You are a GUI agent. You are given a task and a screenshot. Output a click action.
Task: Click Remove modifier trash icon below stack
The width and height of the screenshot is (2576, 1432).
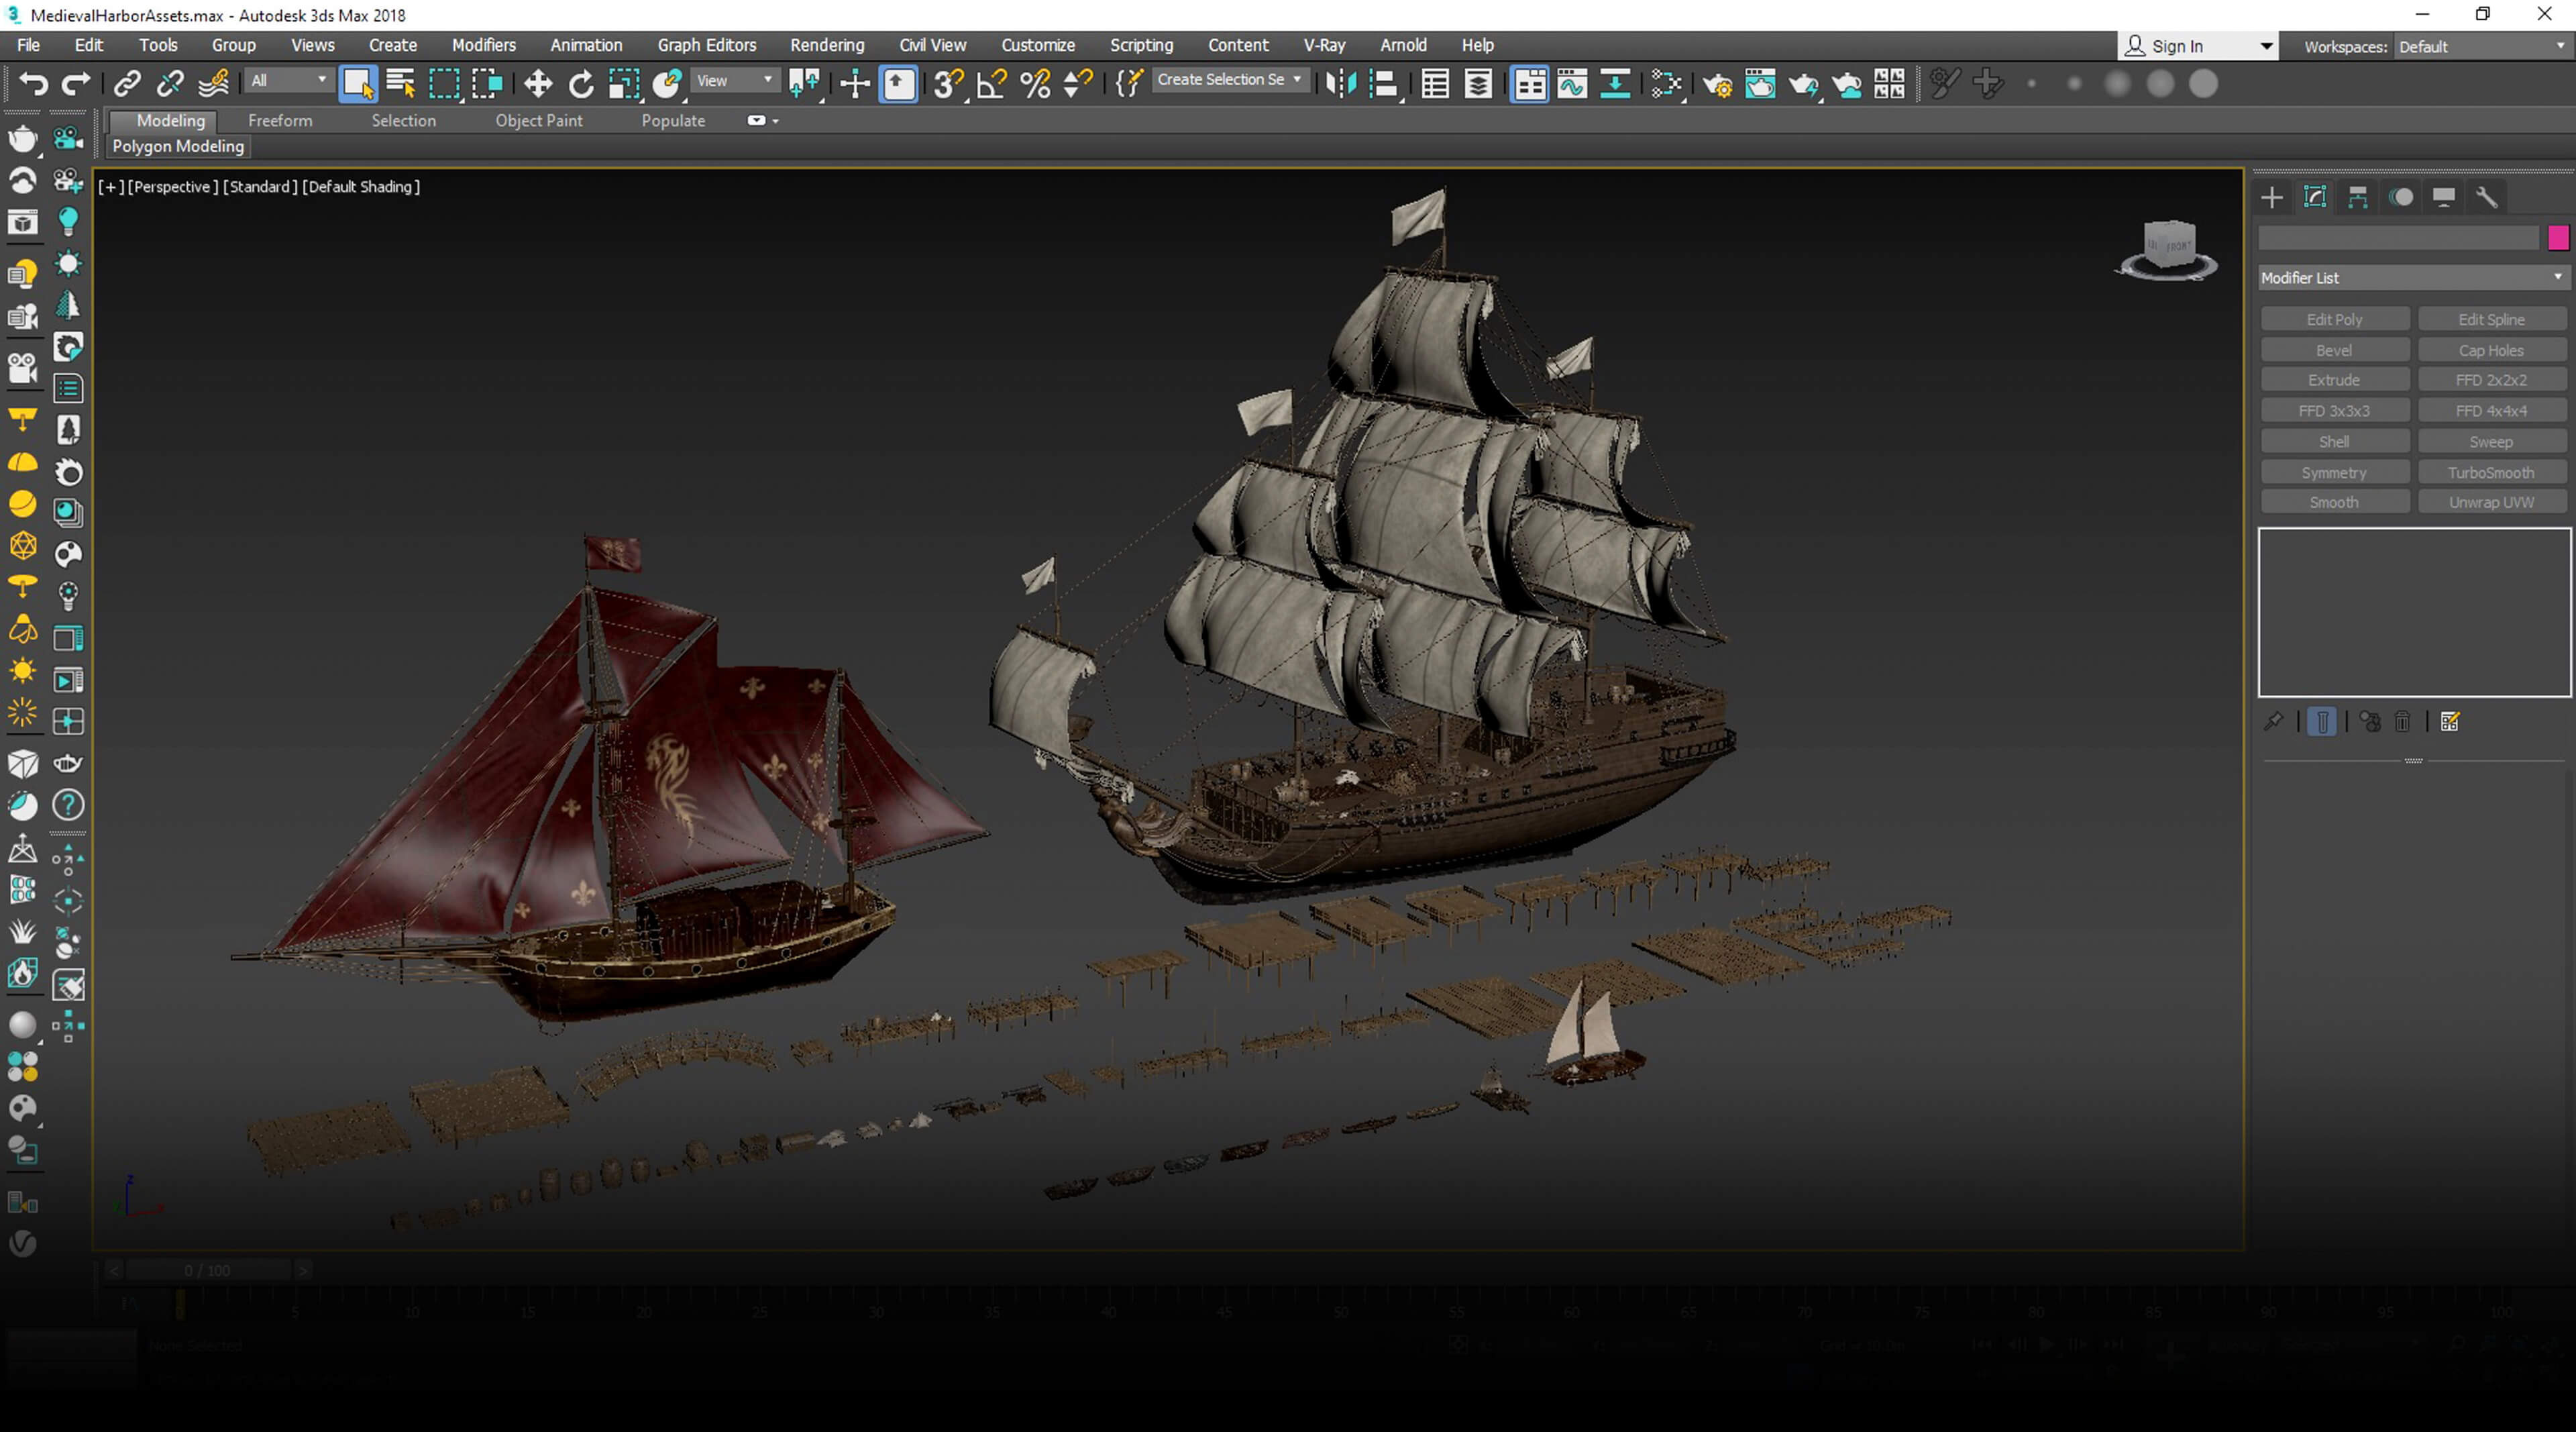2402,721
